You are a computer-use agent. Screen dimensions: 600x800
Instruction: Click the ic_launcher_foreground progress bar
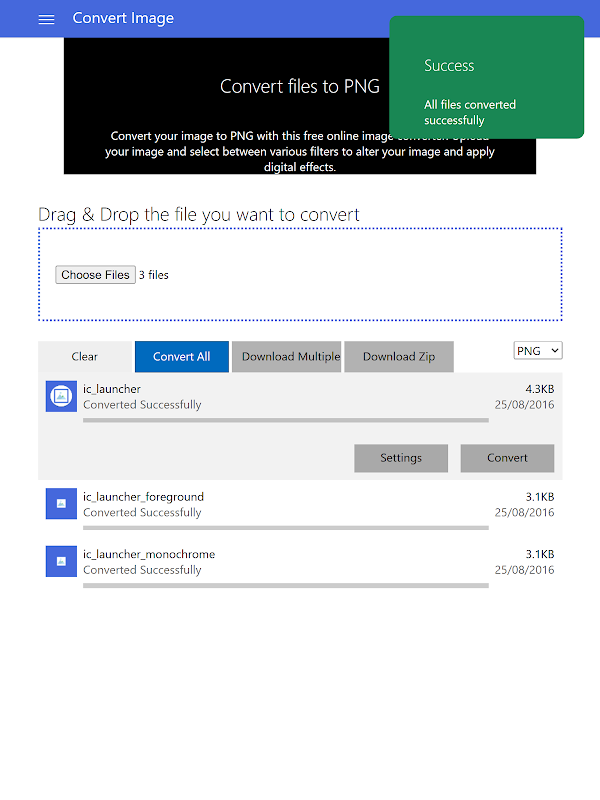coord(286,528)
